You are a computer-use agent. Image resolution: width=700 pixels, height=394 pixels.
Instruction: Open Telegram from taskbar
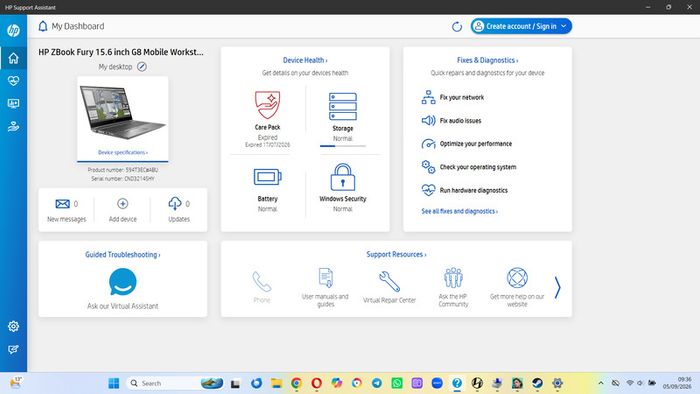pos(377,383)
